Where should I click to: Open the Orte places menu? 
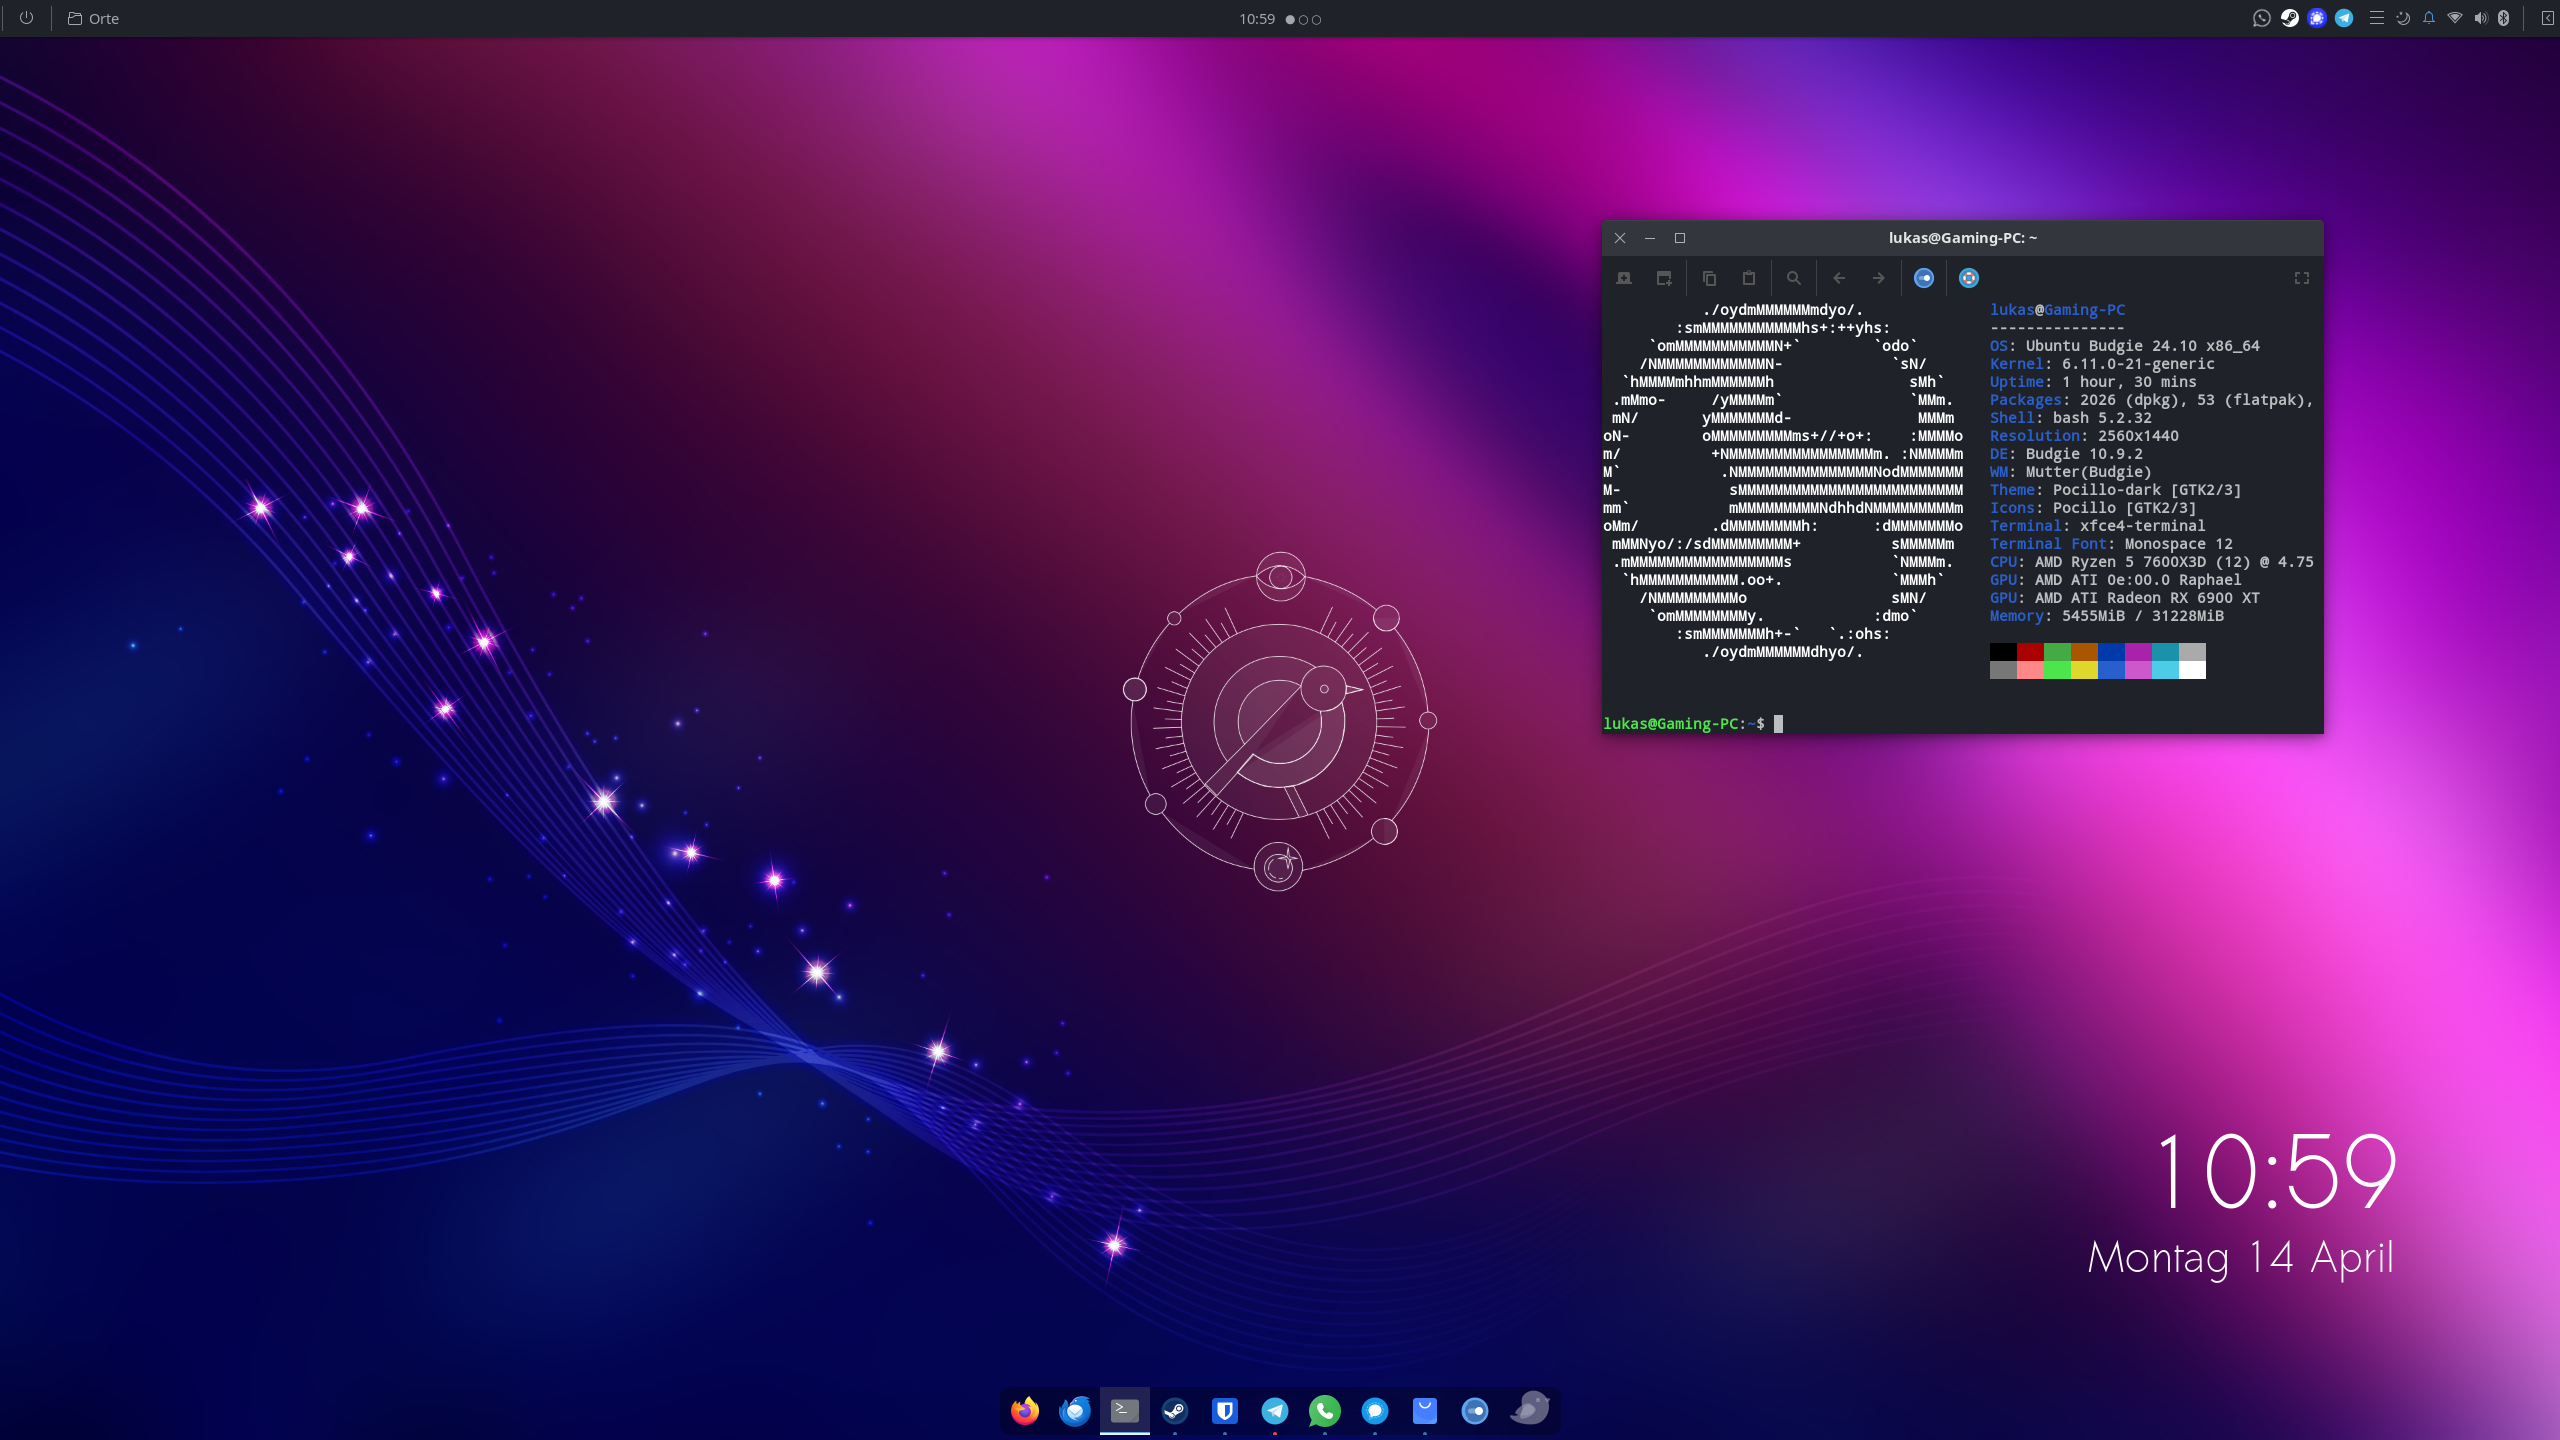pos(93,18)
